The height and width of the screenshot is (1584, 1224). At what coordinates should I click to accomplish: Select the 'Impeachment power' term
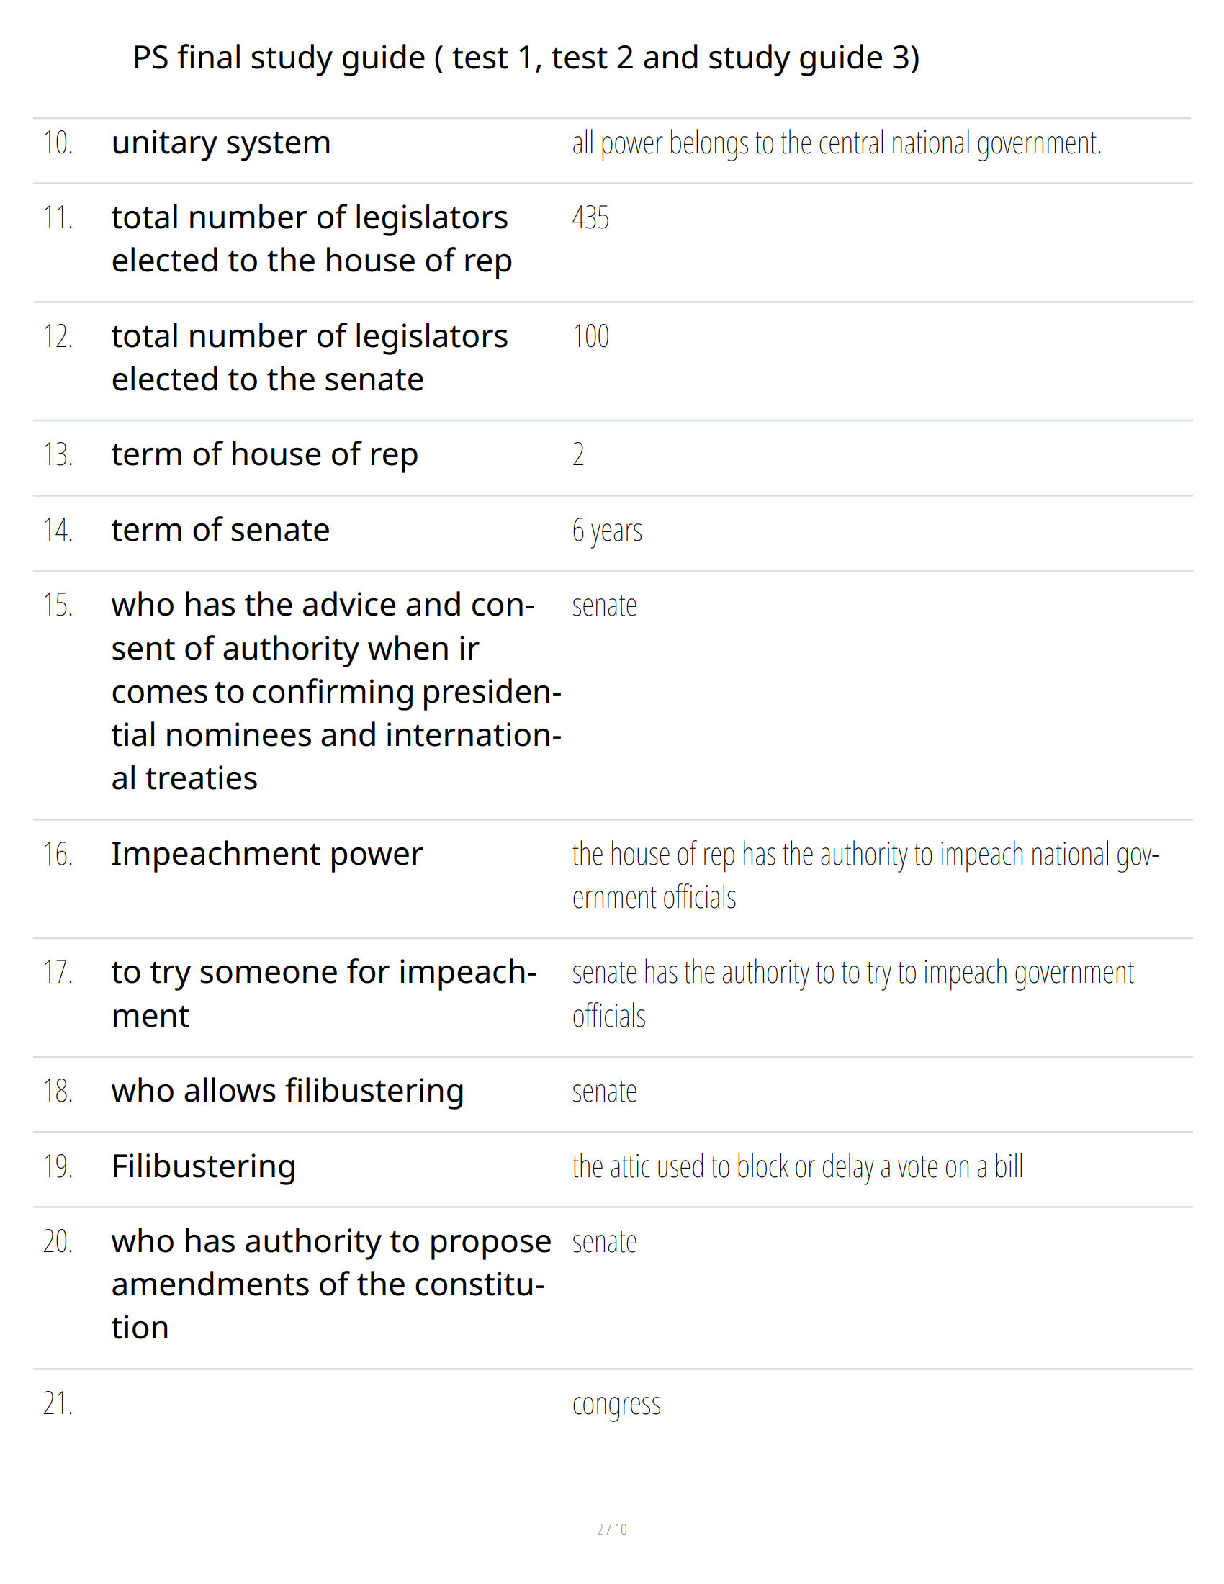pos(267,855)
